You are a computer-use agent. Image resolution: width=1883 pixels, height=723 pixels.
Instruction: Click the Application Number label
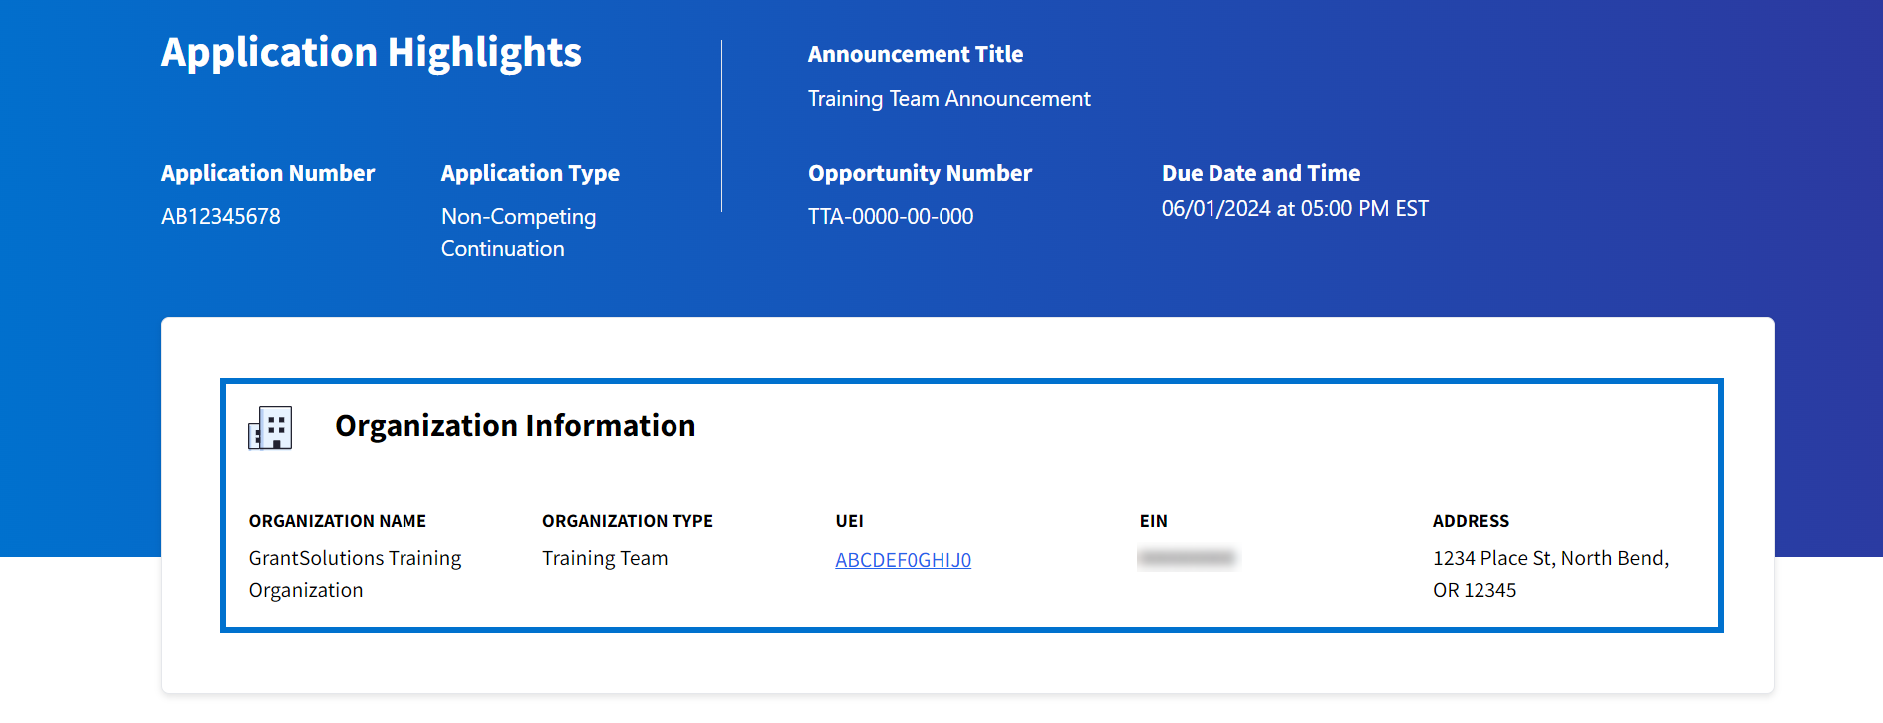click(267, 173)
